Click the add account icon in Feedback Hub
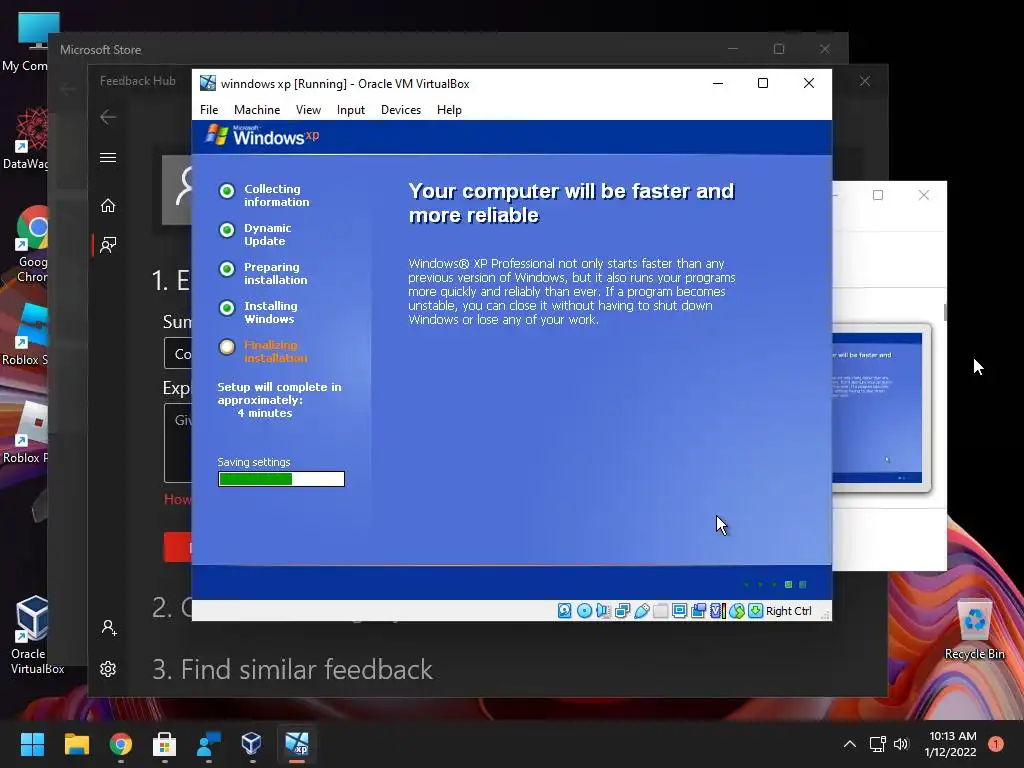This screenshot has height=768, width=1024. point(108,628)
